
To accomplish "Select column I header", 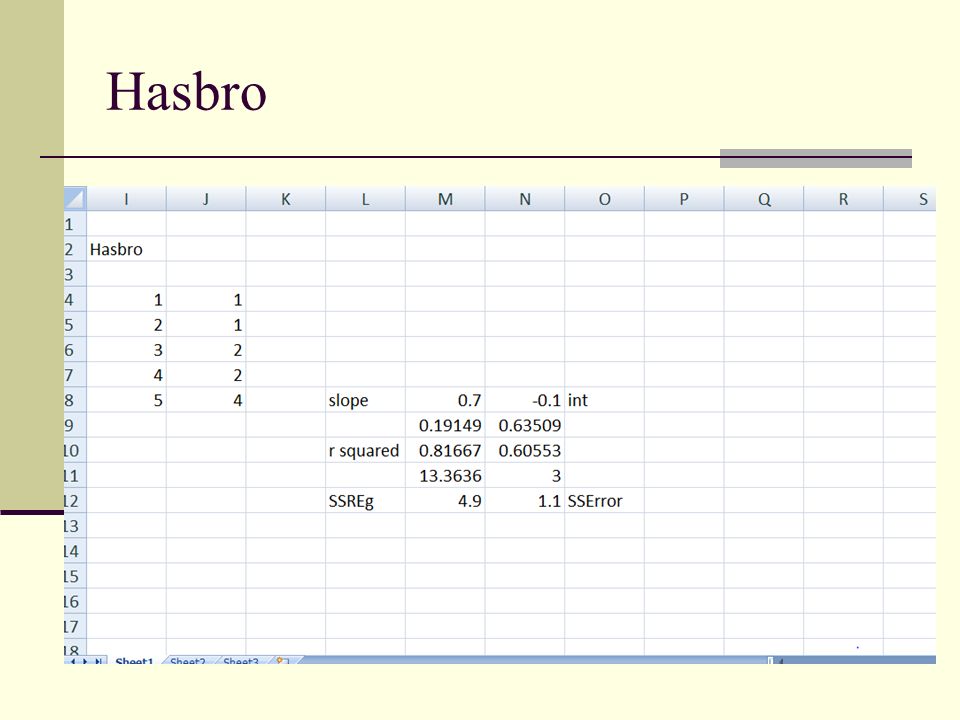I will coord(126,199).
